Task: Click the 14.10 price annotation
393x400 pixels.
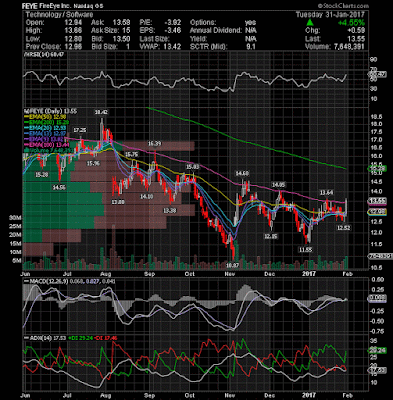Action: (x=146, y=197)
